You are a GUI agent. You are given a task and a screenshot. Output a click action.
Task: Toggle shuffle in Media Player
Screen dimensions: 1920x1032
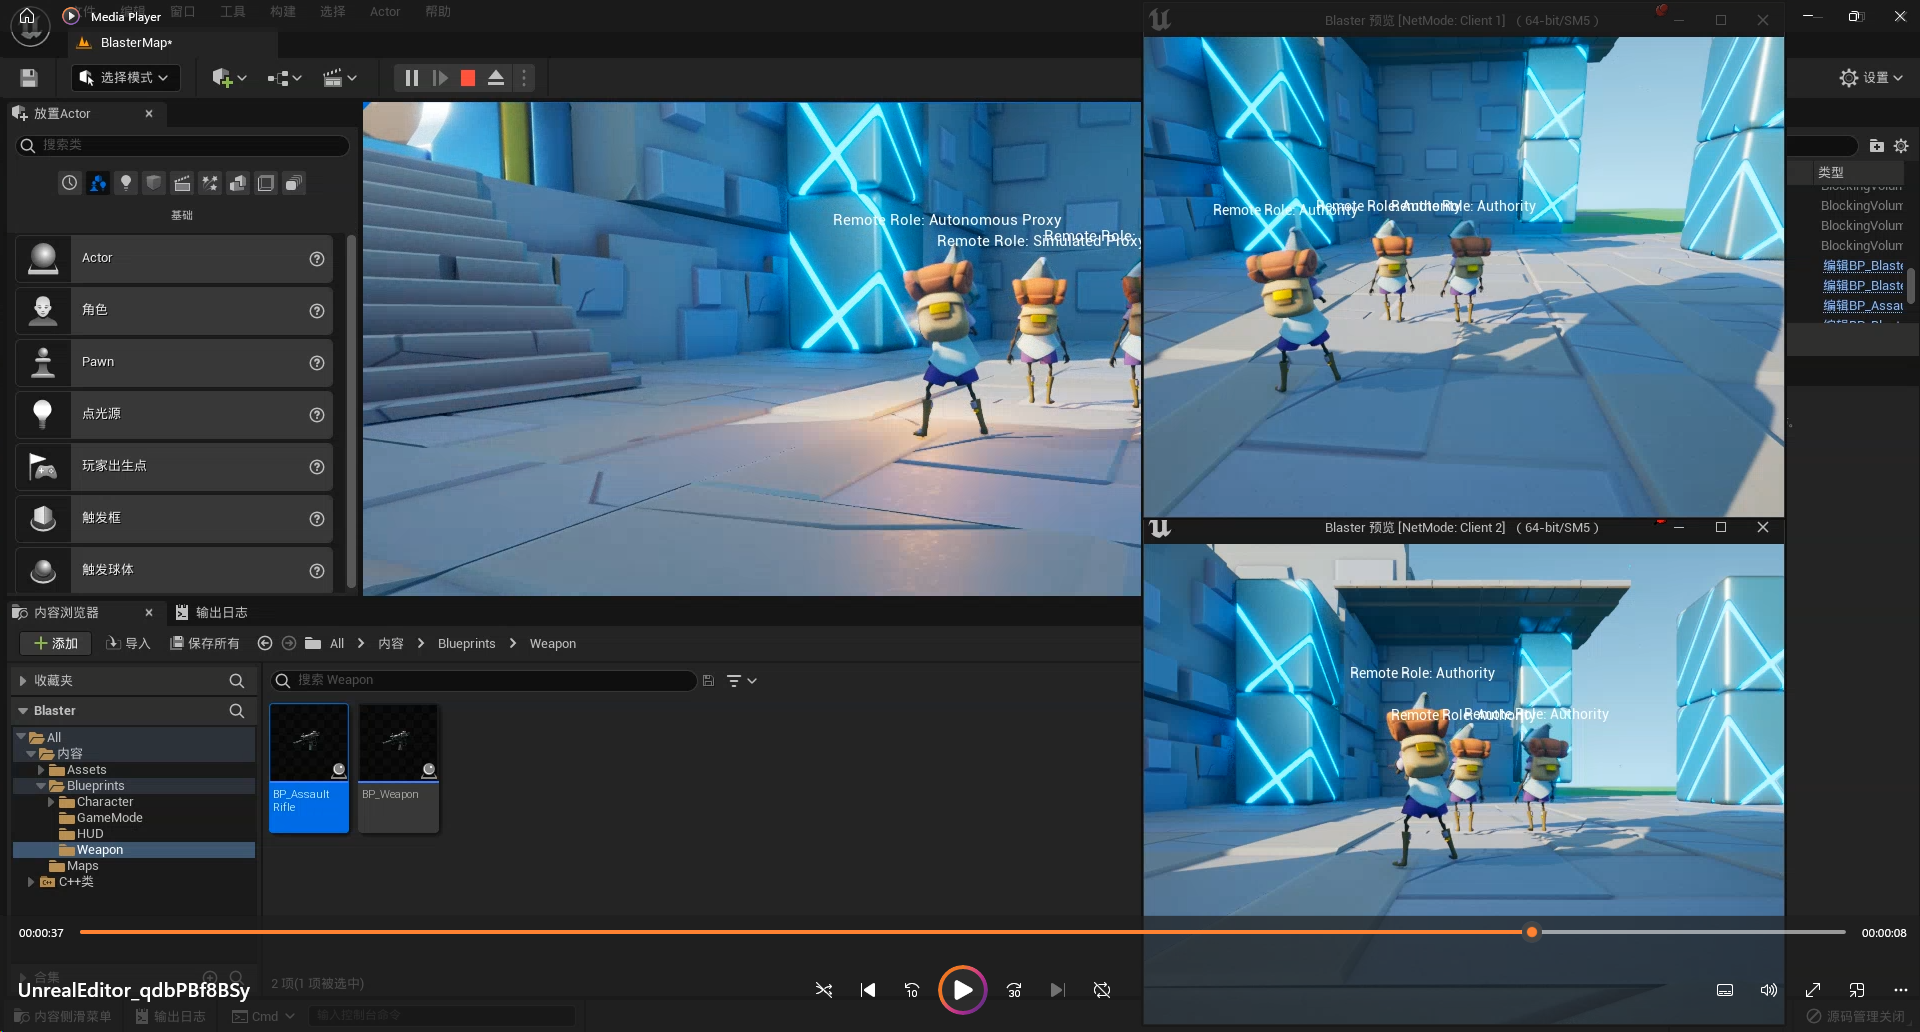pos(824,990)
